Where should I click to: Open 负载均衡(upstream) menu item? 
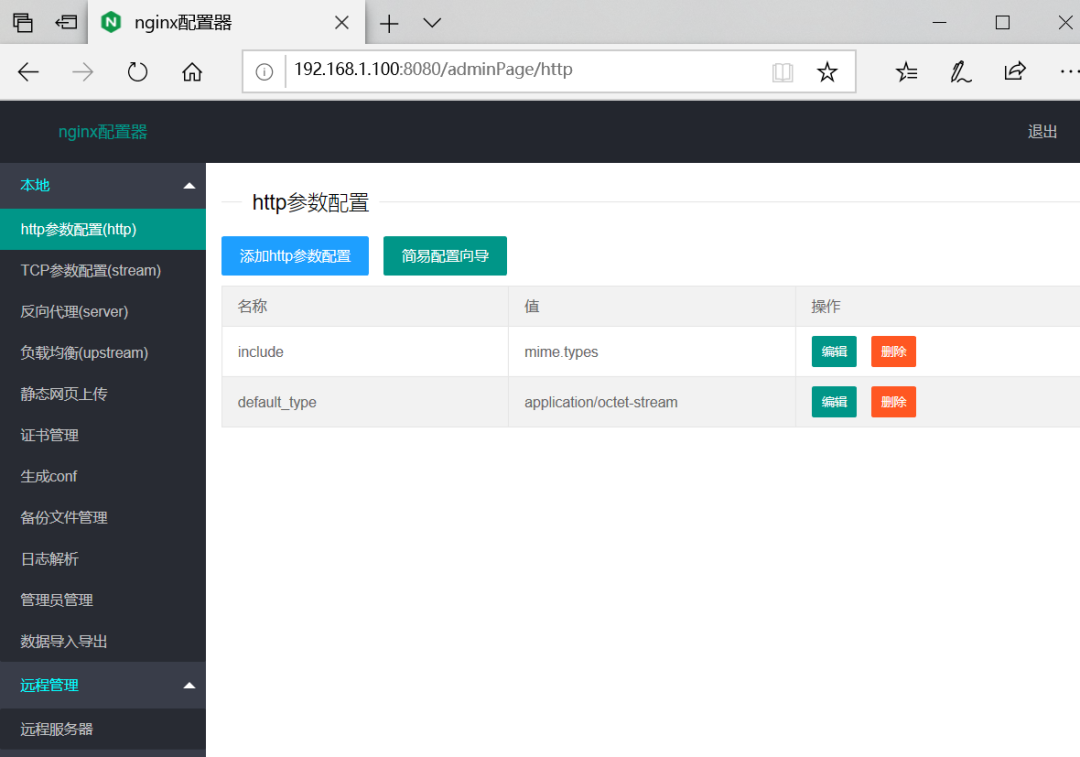click(x=103, y=353)
